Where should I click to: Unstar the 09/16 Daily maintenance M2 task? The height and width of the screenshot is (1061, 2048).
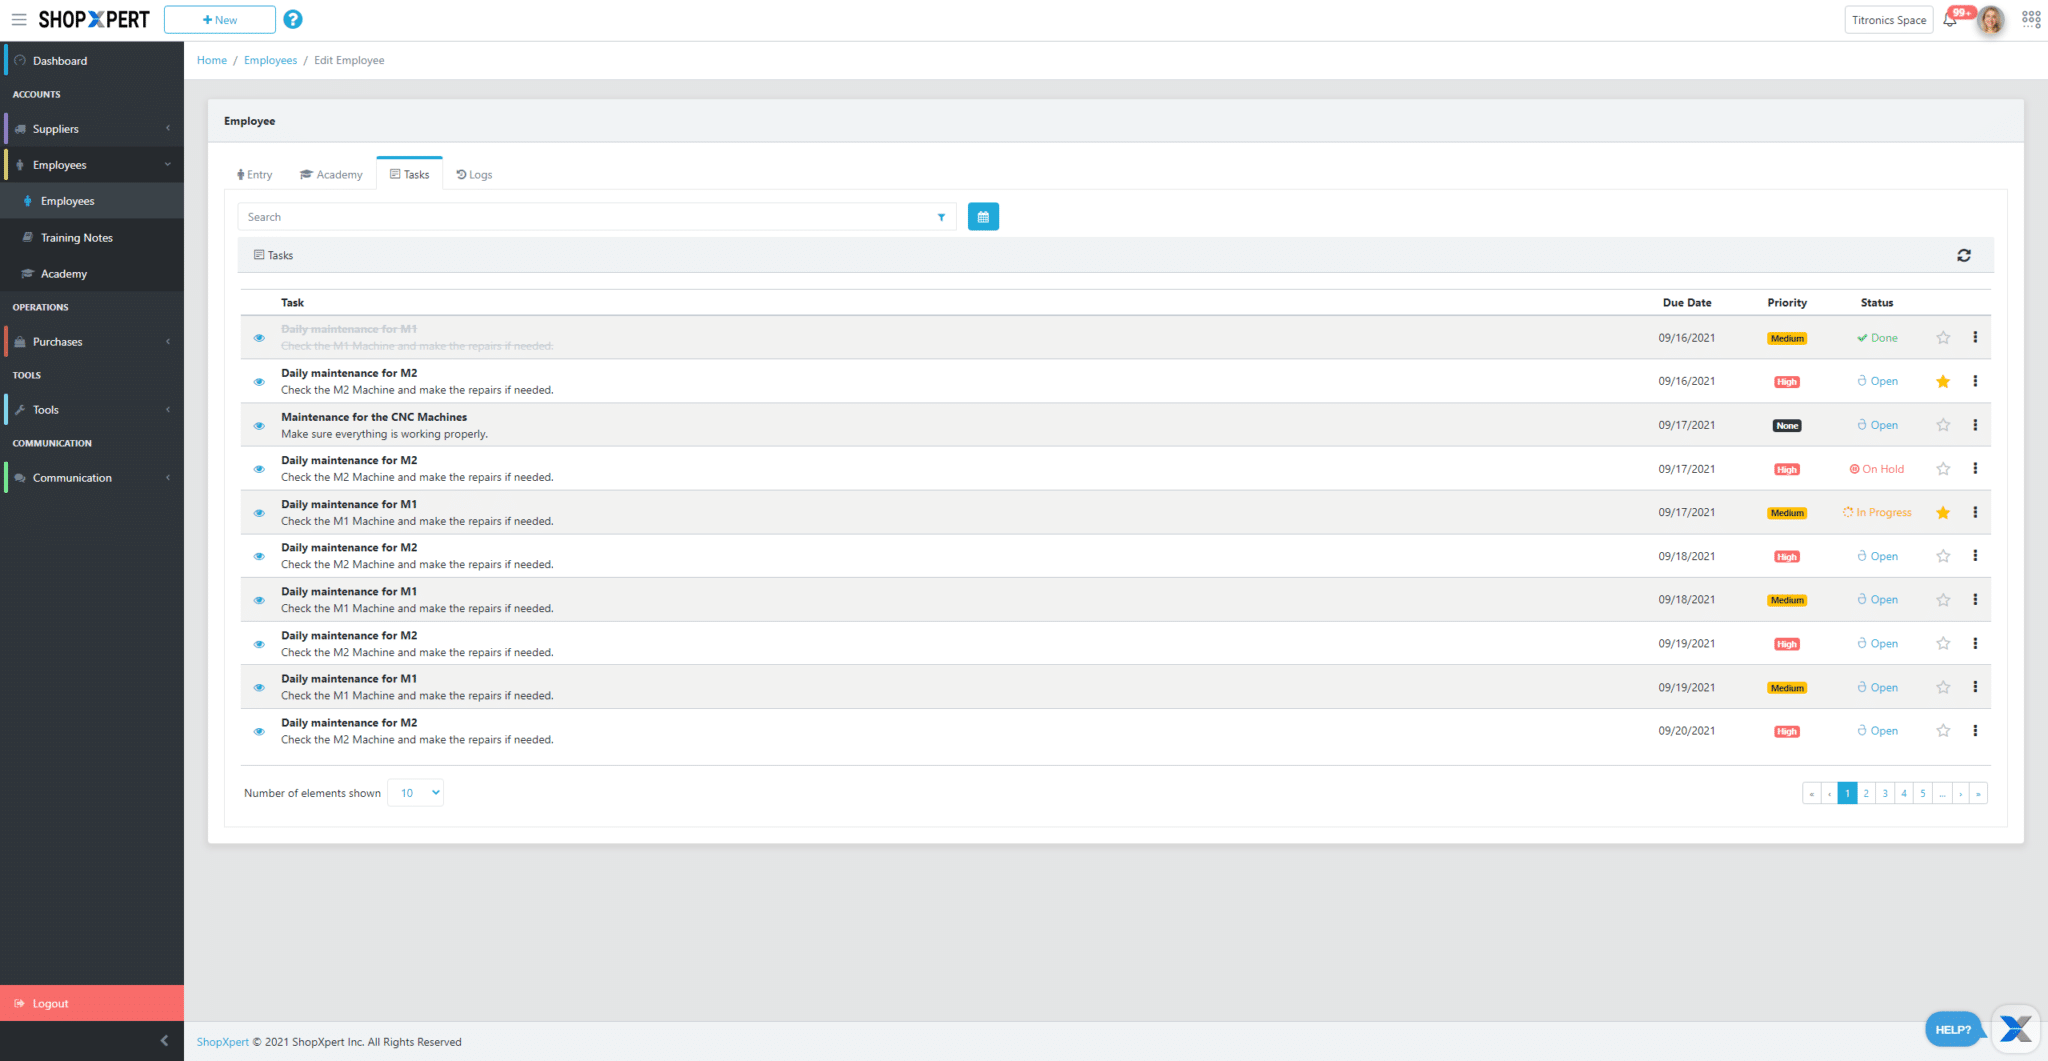coord(1943,382)
